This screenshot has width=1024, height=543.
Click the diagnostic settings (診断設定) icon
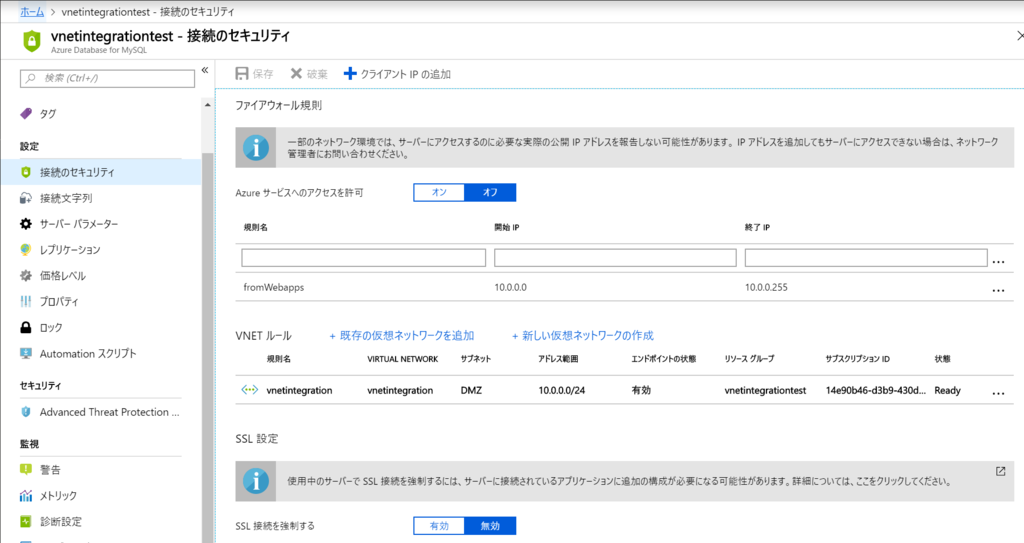point(26,521)
